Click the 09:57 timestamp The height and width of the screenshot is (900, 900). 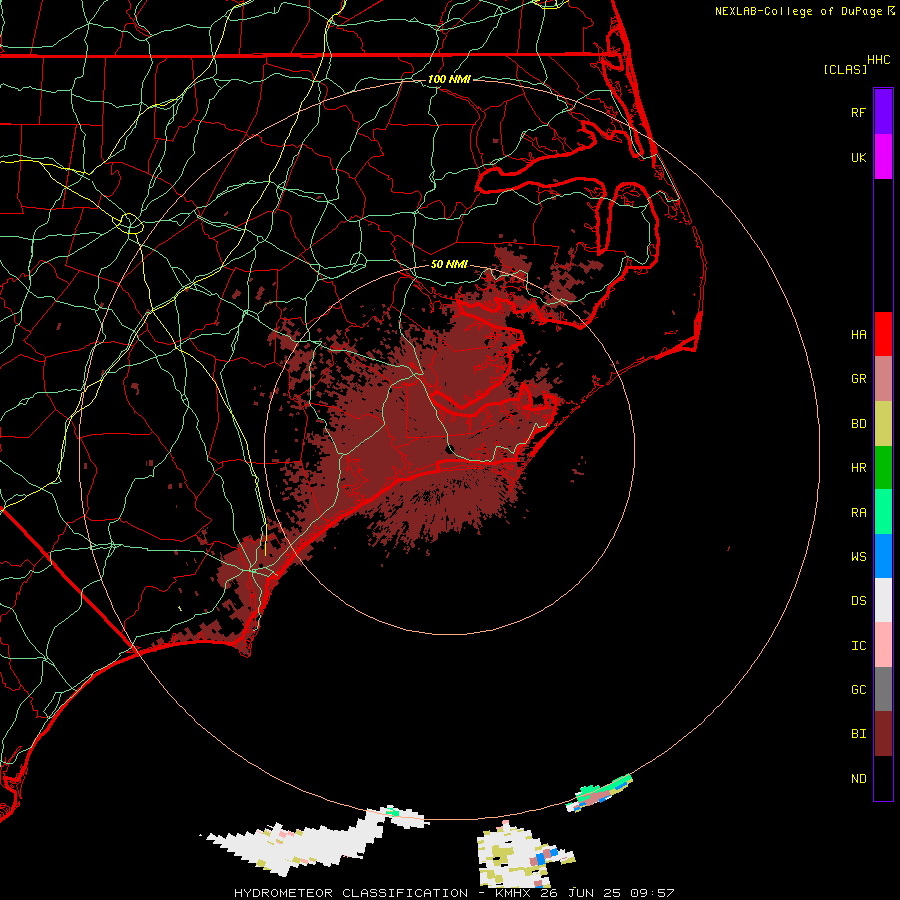point(652,893)
